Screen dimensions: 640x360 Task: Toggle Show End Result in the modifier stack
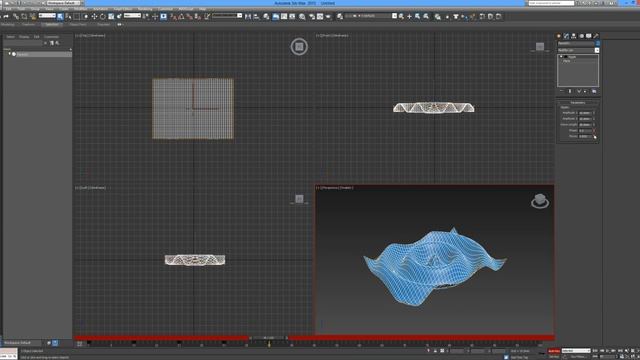tap(570, 91)
